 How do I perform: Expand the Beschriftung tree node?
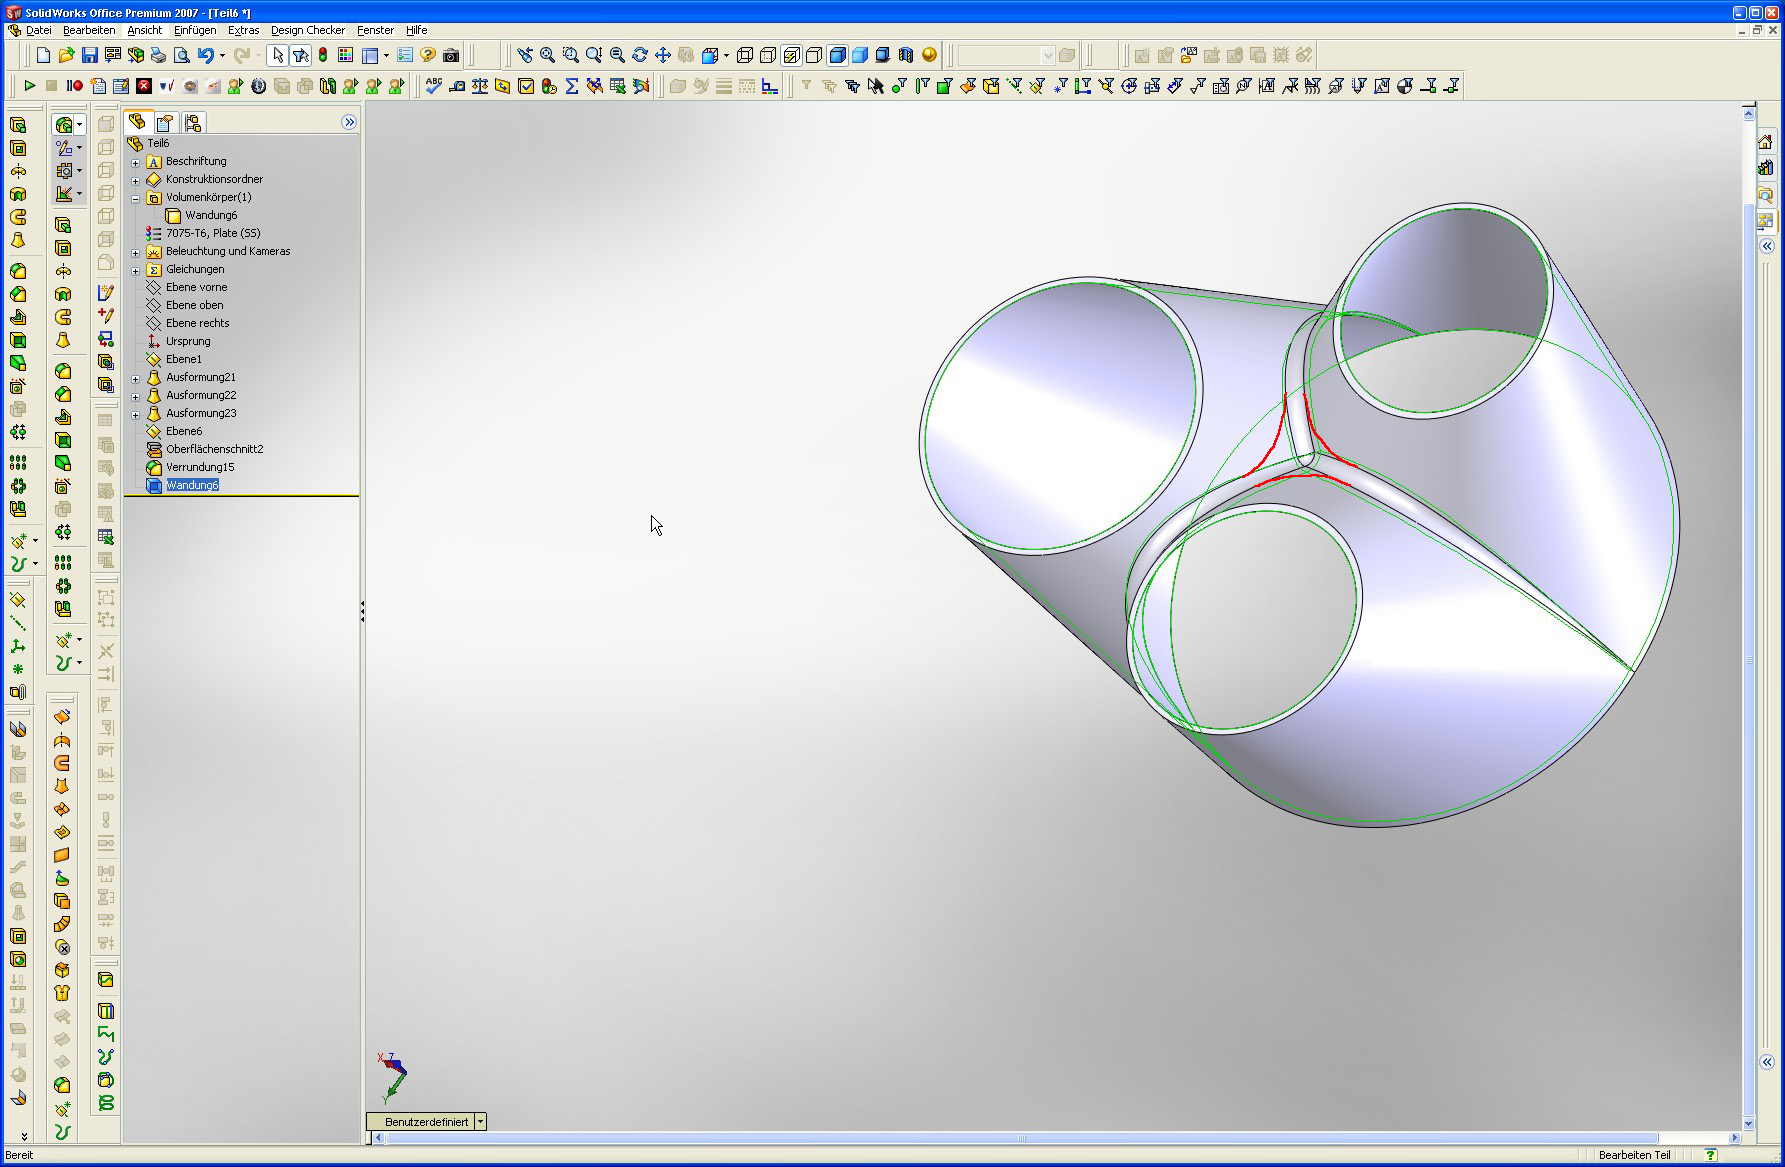coord(136,161)
